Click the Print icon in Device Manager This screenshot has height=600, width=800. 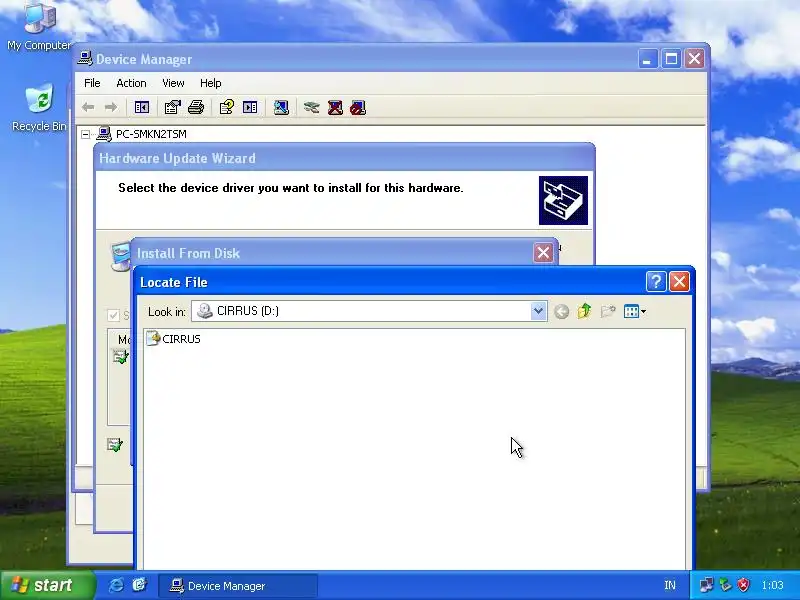[x=196, y=107]
